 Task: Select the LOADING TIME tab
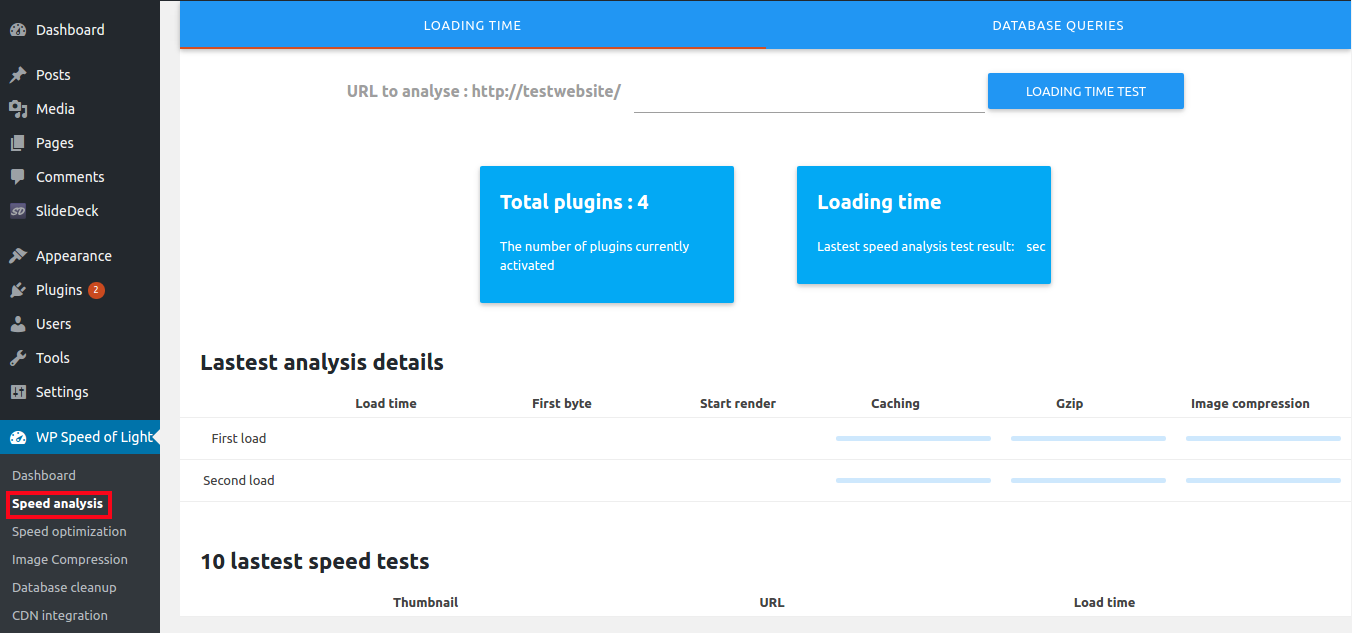[472, 25]
